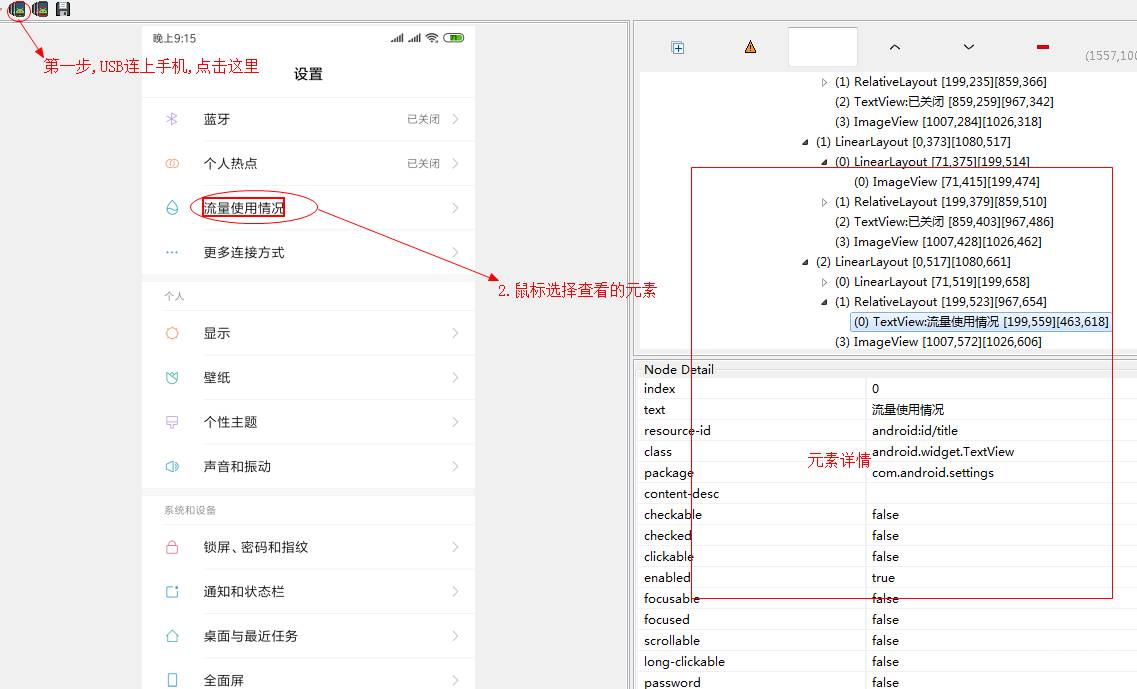This screenshot has height=689, width=1137.
Task: Toggle NAF nodes warning icon
Action: 751,47
